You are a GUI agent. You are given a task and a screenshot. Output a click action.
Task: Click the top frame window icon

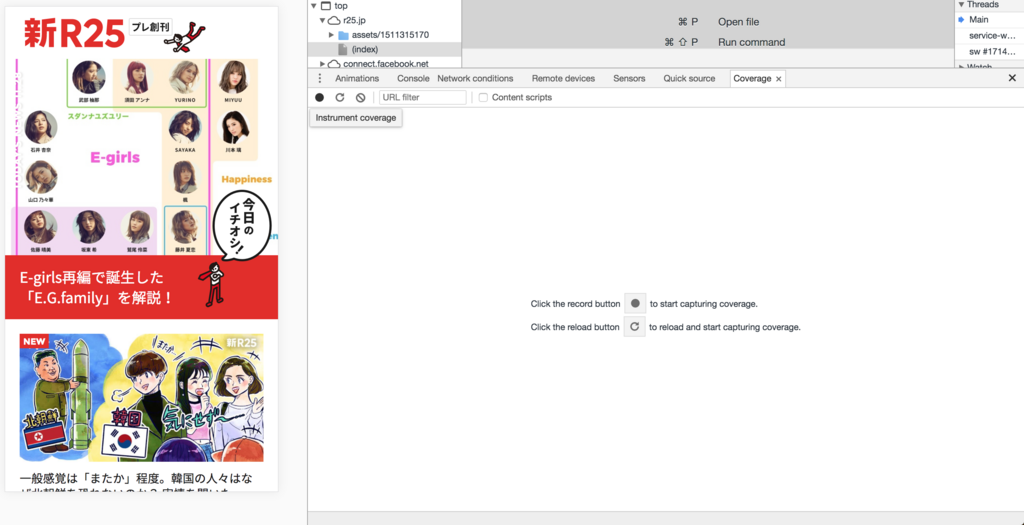325,6
